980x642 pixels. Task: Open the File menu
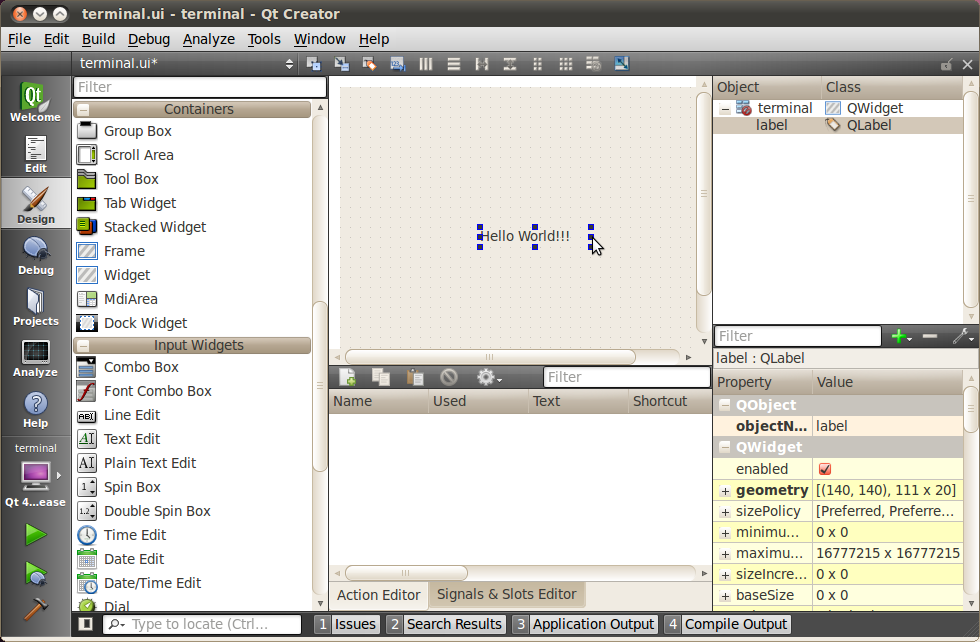point(19,39)
